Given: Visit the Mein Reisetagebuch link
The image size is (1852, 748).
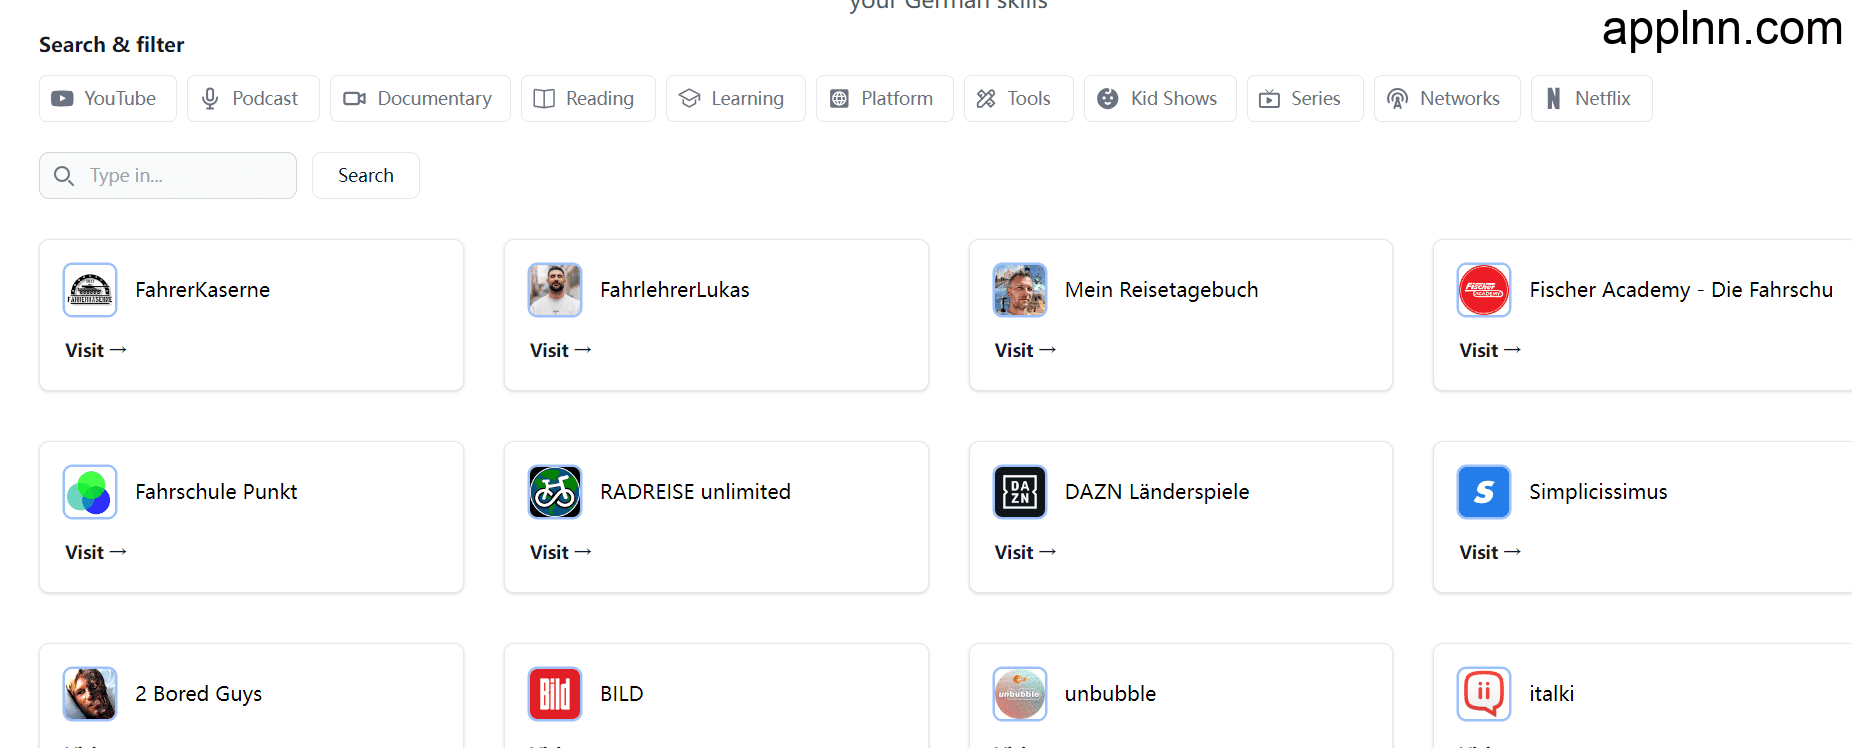Looking at the screenshot, I should pos(1025,351).
